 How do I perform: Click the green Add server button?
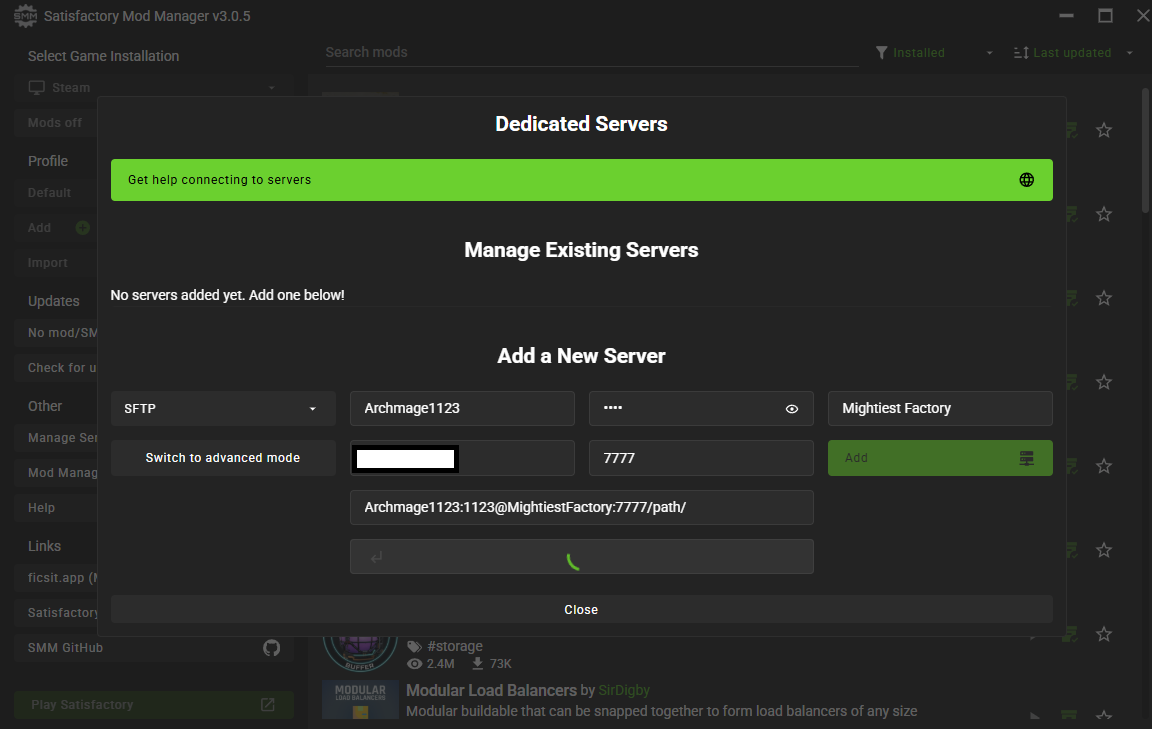940,458
